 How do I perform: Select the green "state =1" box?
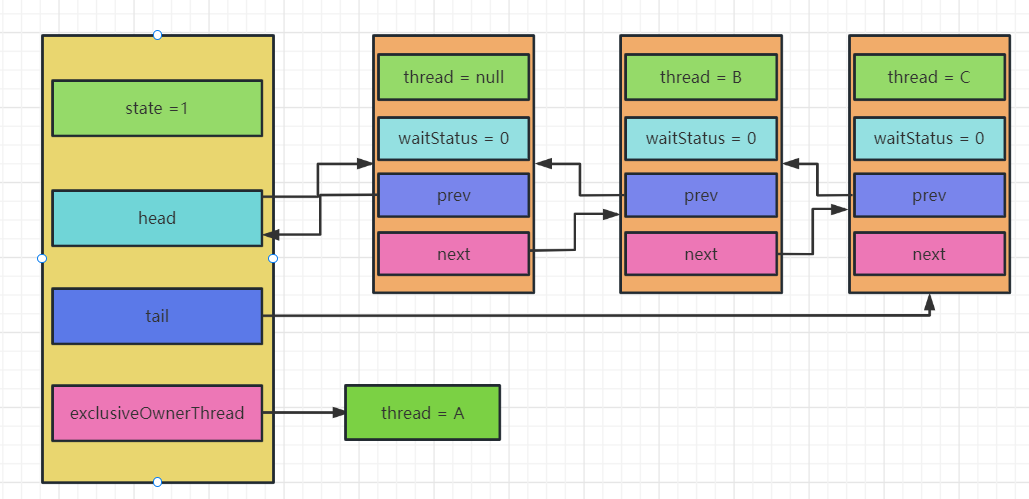point(157,108)
